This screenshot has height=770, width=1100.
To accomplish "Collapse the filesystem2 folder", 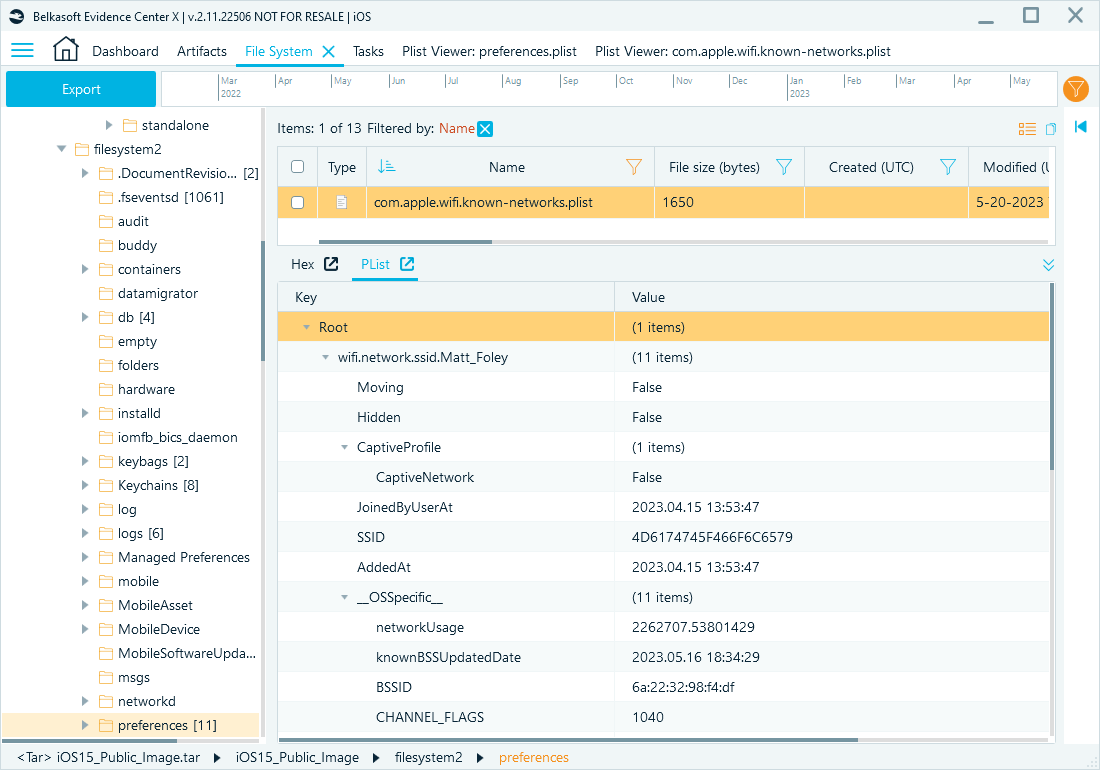I will point(62,149).
